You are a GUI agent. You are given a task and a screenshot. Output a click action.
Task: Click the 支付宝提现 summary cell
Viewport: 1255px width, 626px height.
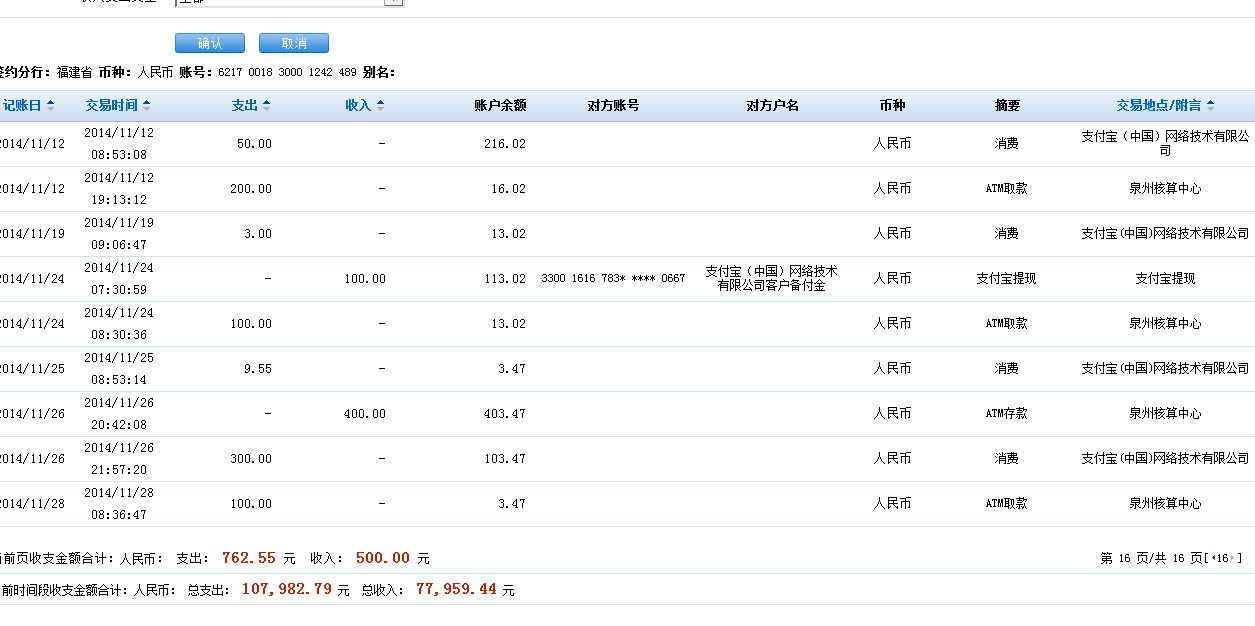point(1006,279)
